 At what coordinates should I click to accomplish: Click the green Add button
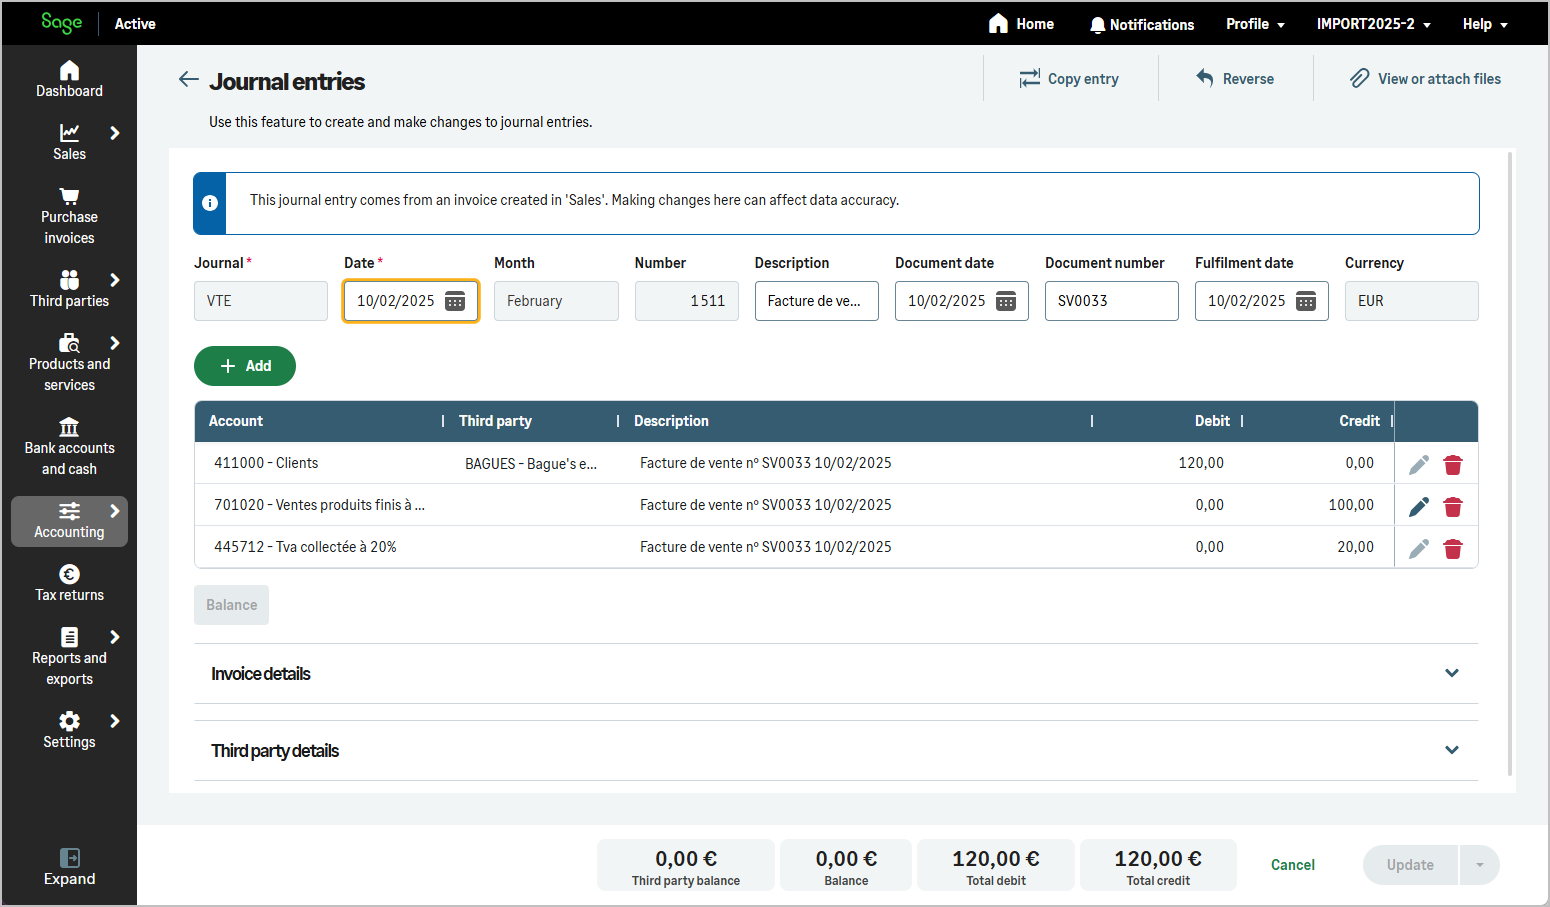click(245, 366)
